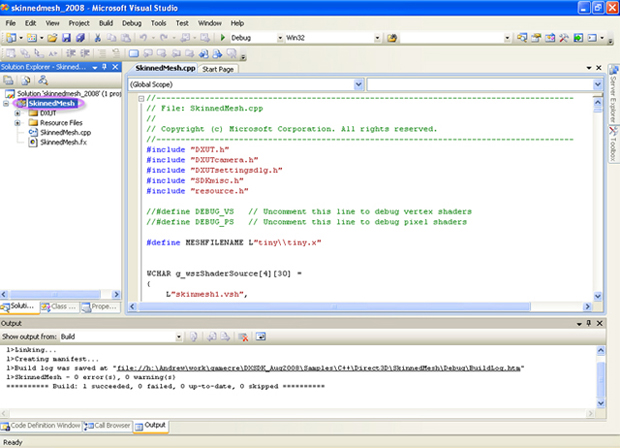Open the Object Browser toolbar icon
Image resolution: width=620 pixels, height=448 pixels.
(x=550, y=38)
